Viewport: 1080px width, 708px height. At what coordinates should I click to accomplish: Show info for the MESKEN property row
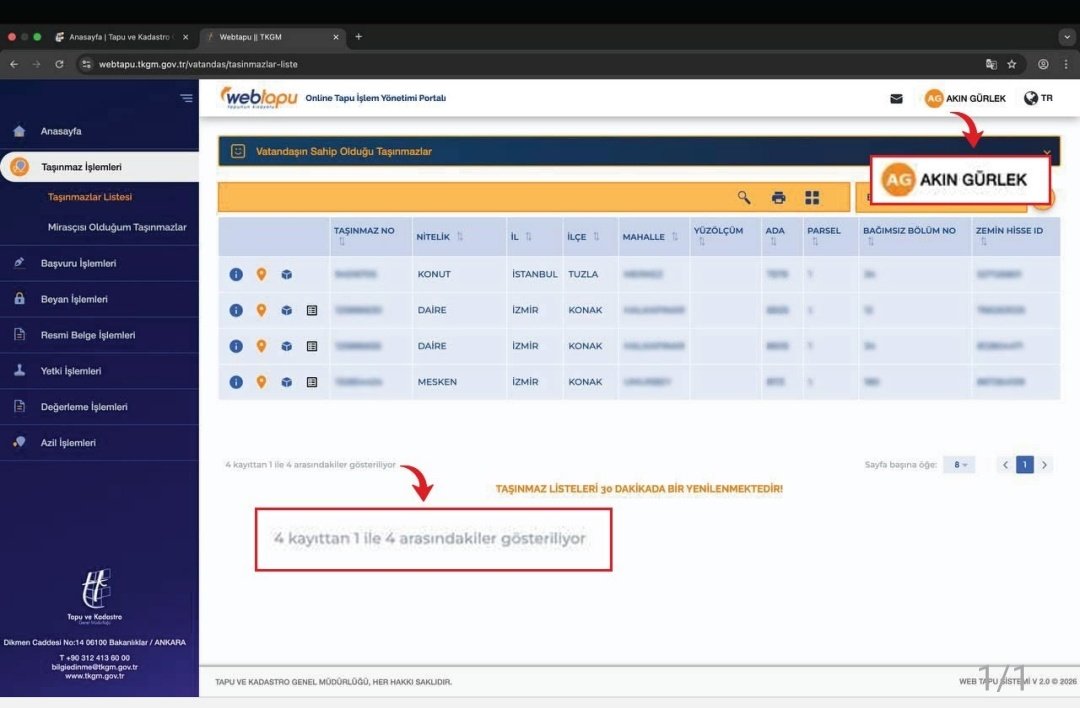(x=236, y=382)
